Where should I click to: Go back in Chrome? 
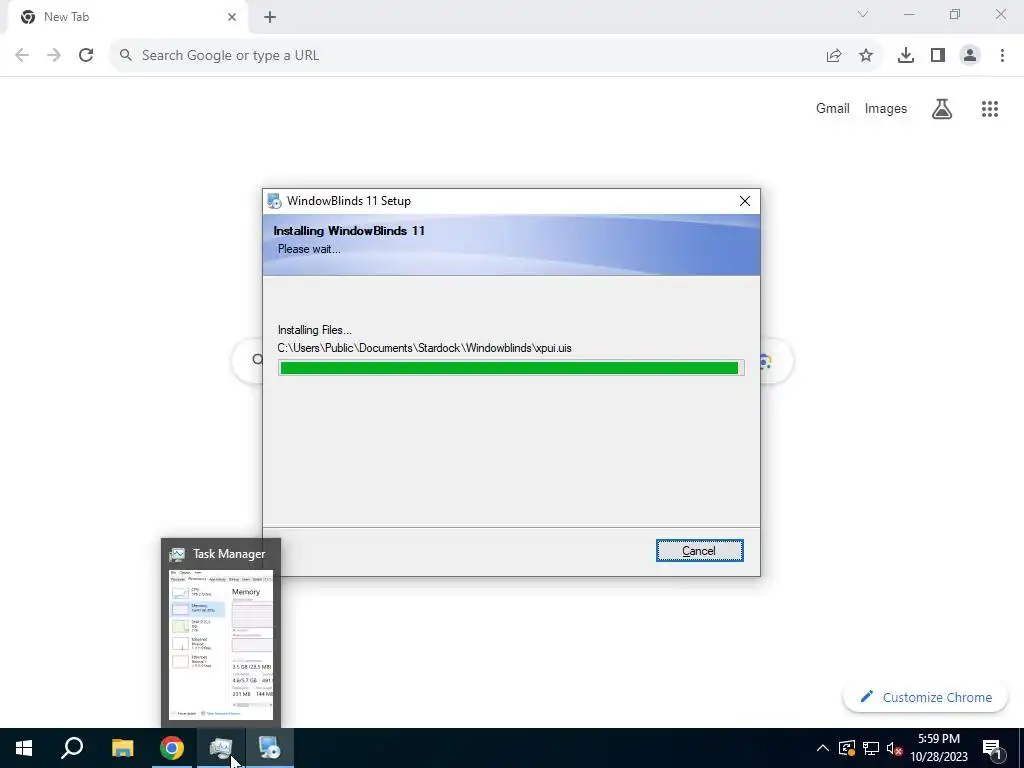pos(22,56)
